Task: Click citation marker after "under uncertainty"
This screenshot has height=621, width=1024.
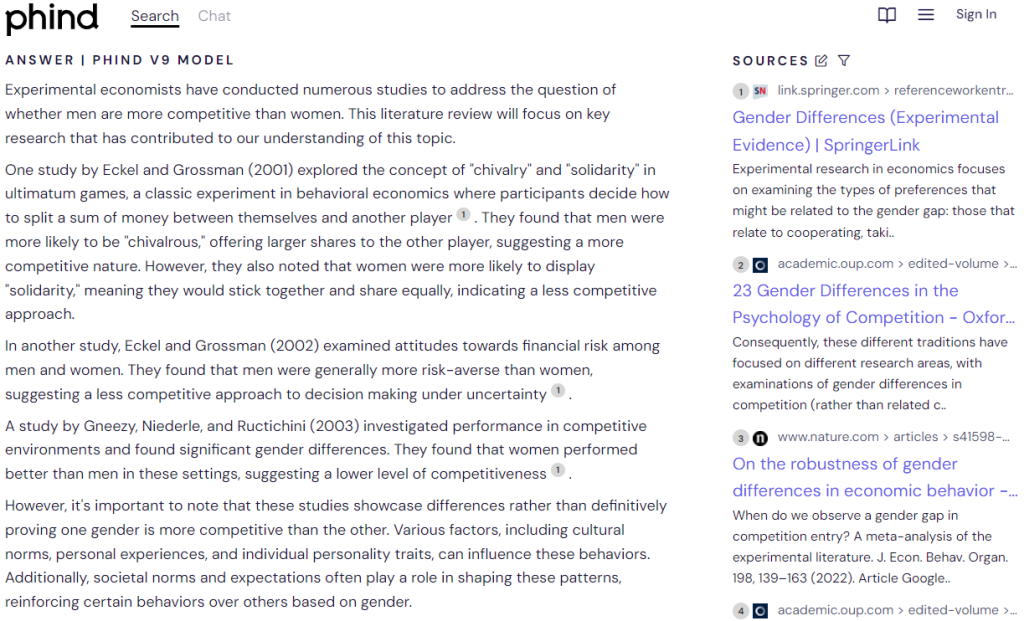Action: pyautogui.click(x=558, y=391)
